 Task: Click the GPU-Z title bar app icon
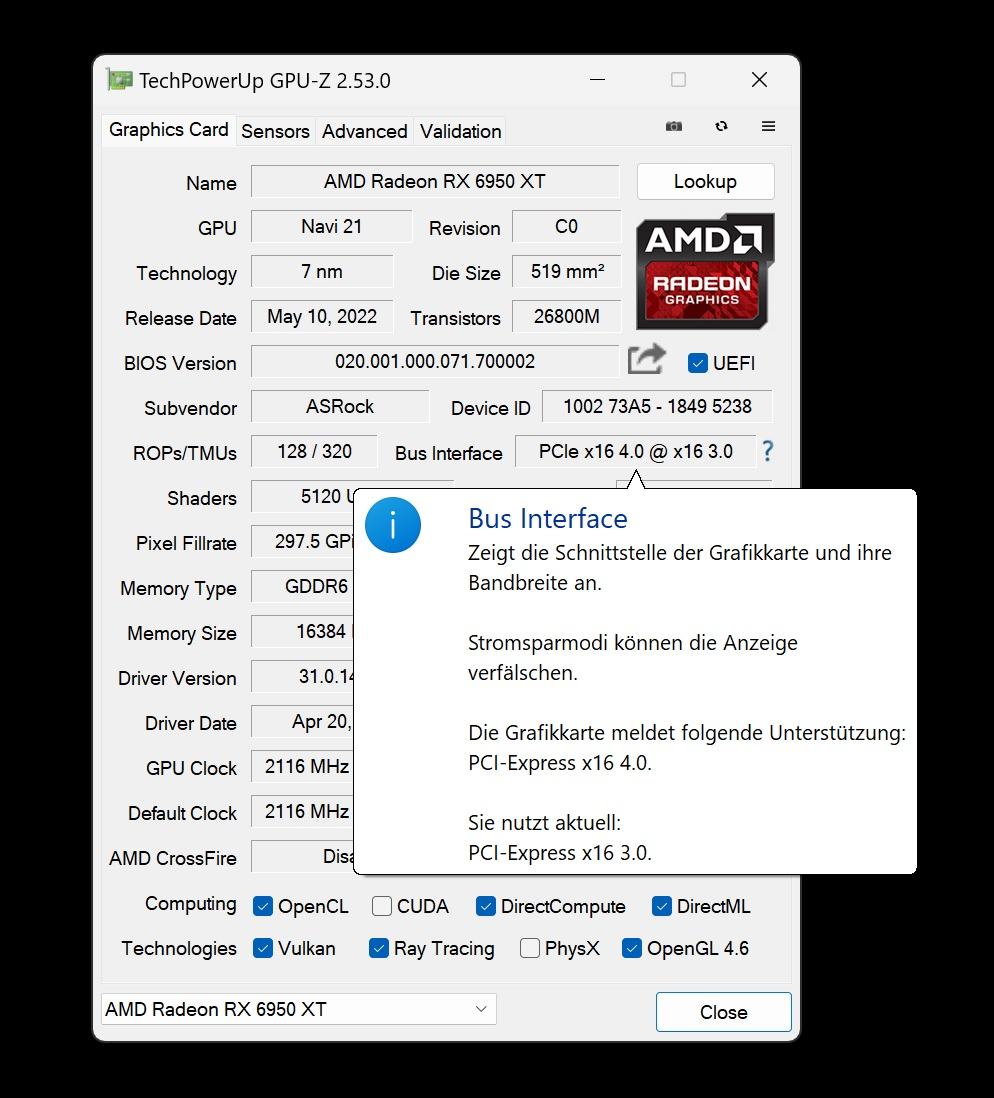(119, 80)
